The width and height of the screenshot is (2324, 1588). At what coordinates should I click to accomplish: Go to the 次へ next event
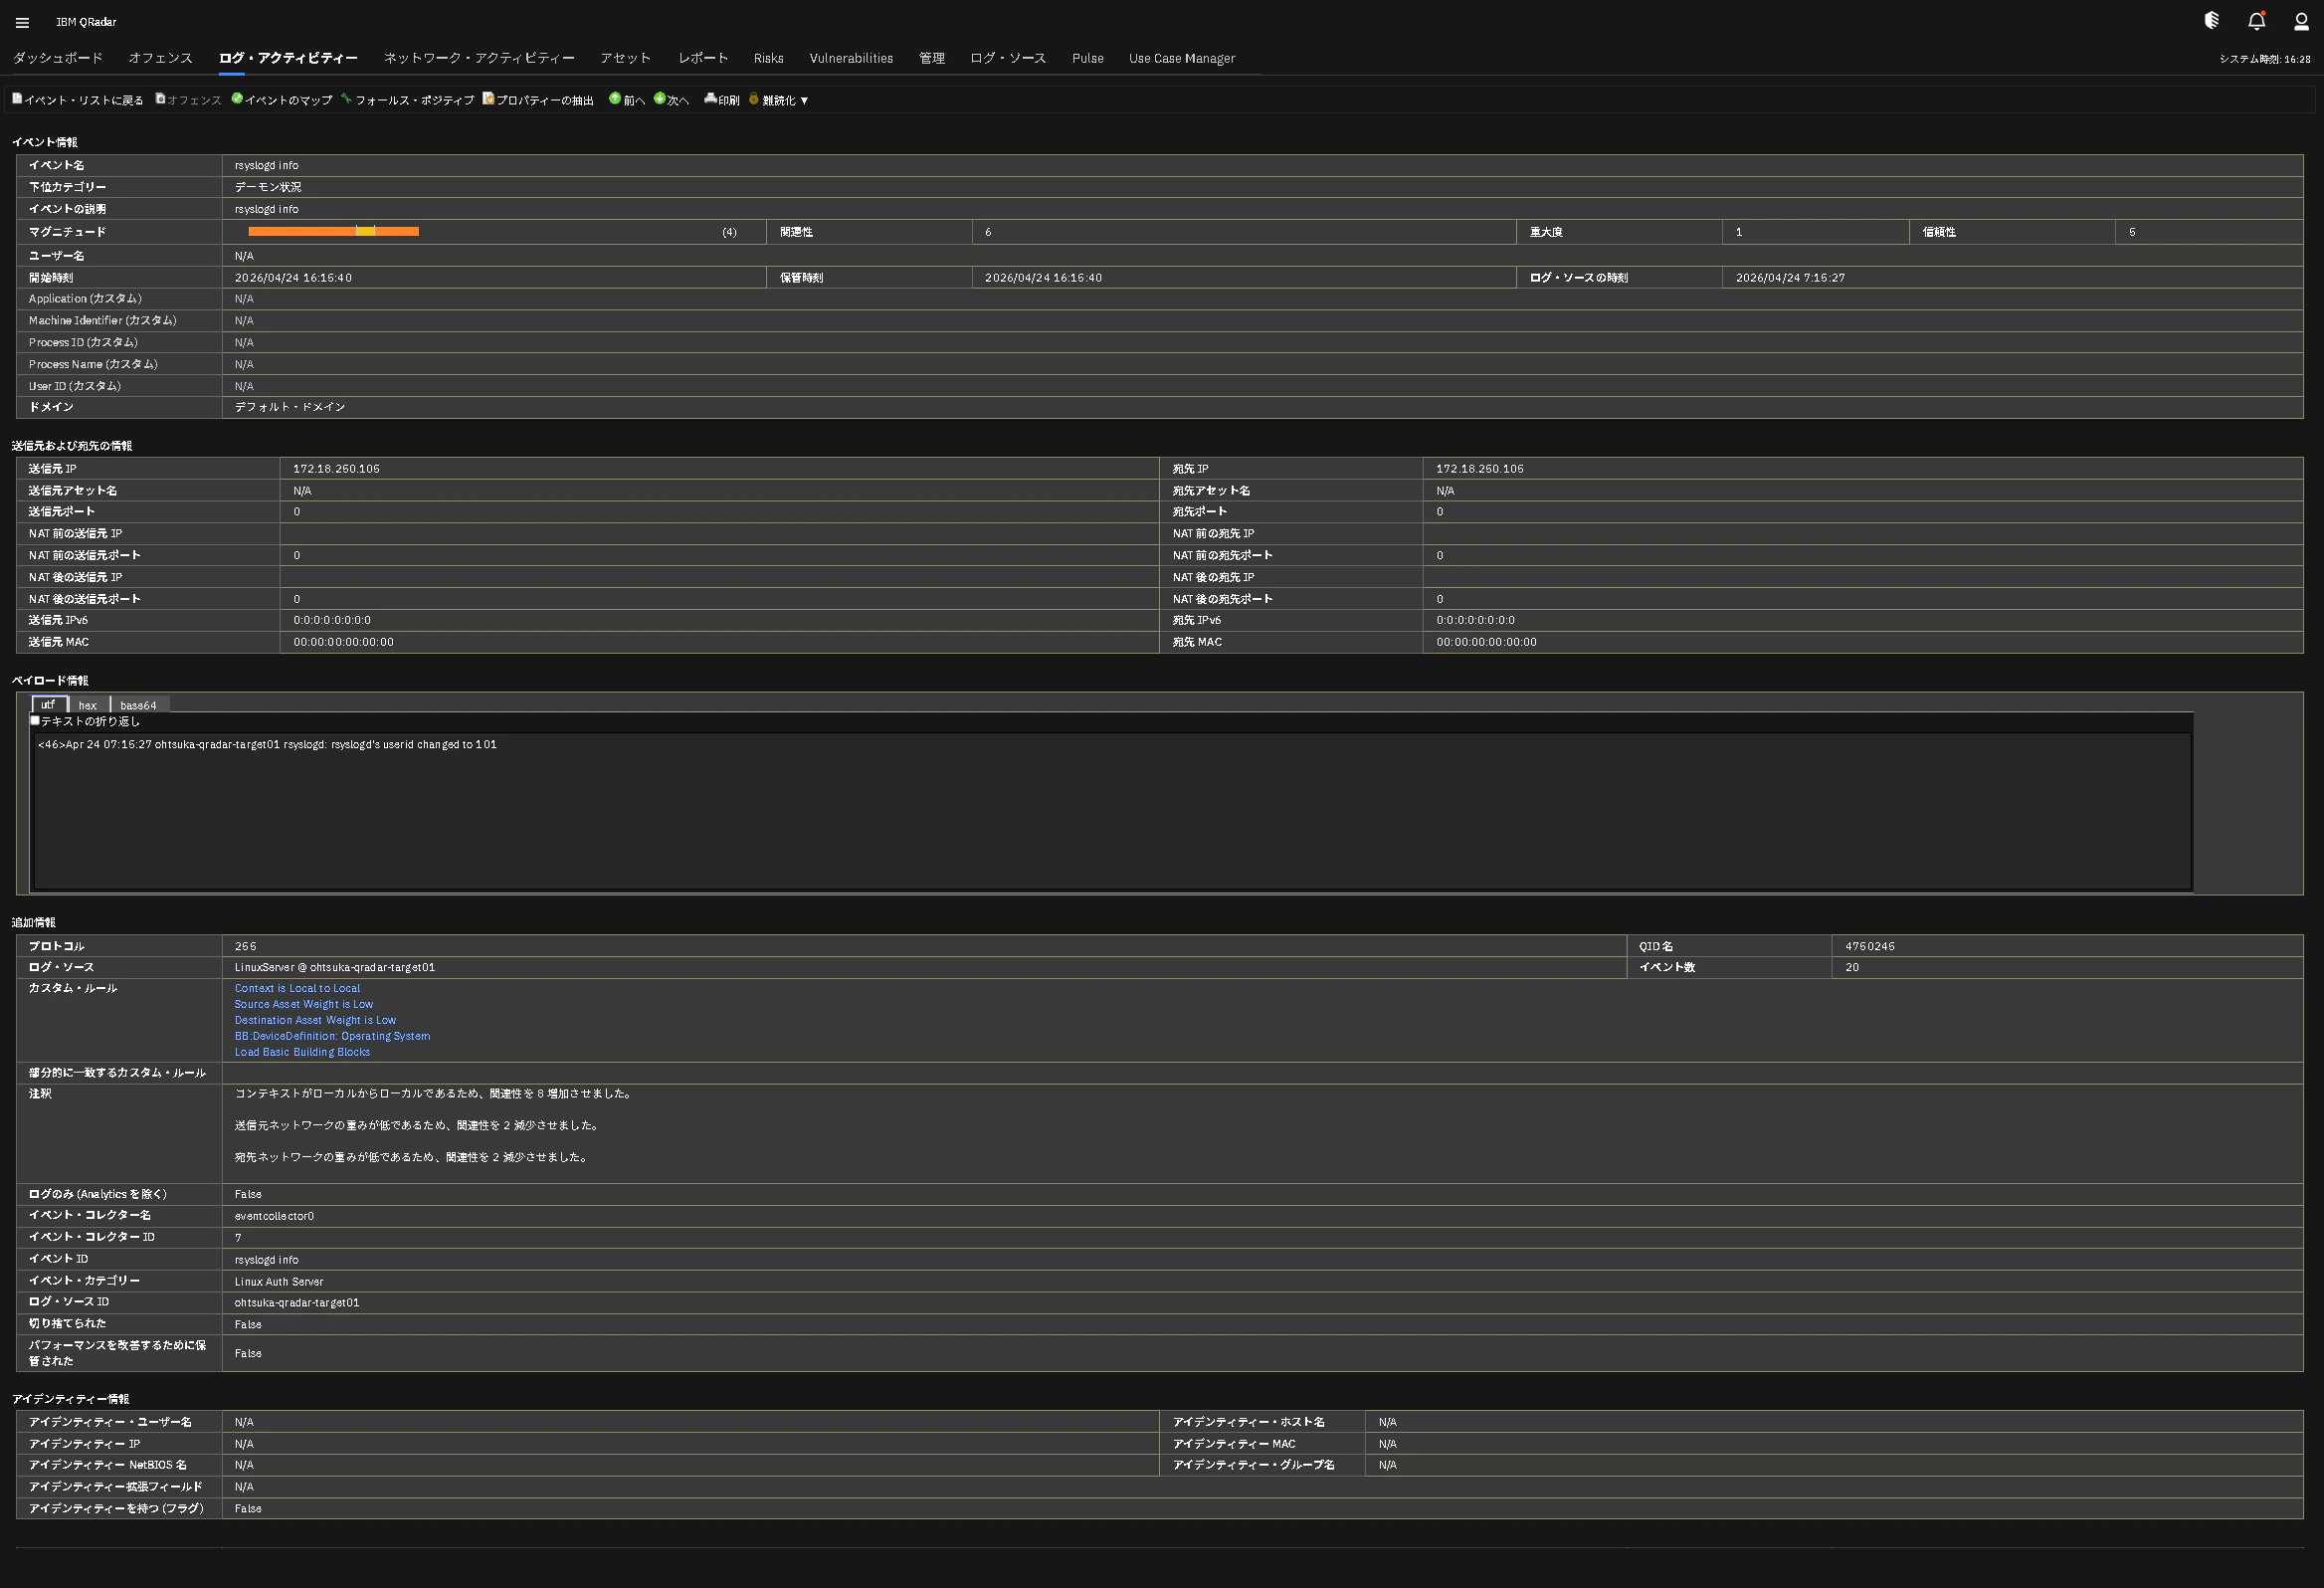pos(672,99)
